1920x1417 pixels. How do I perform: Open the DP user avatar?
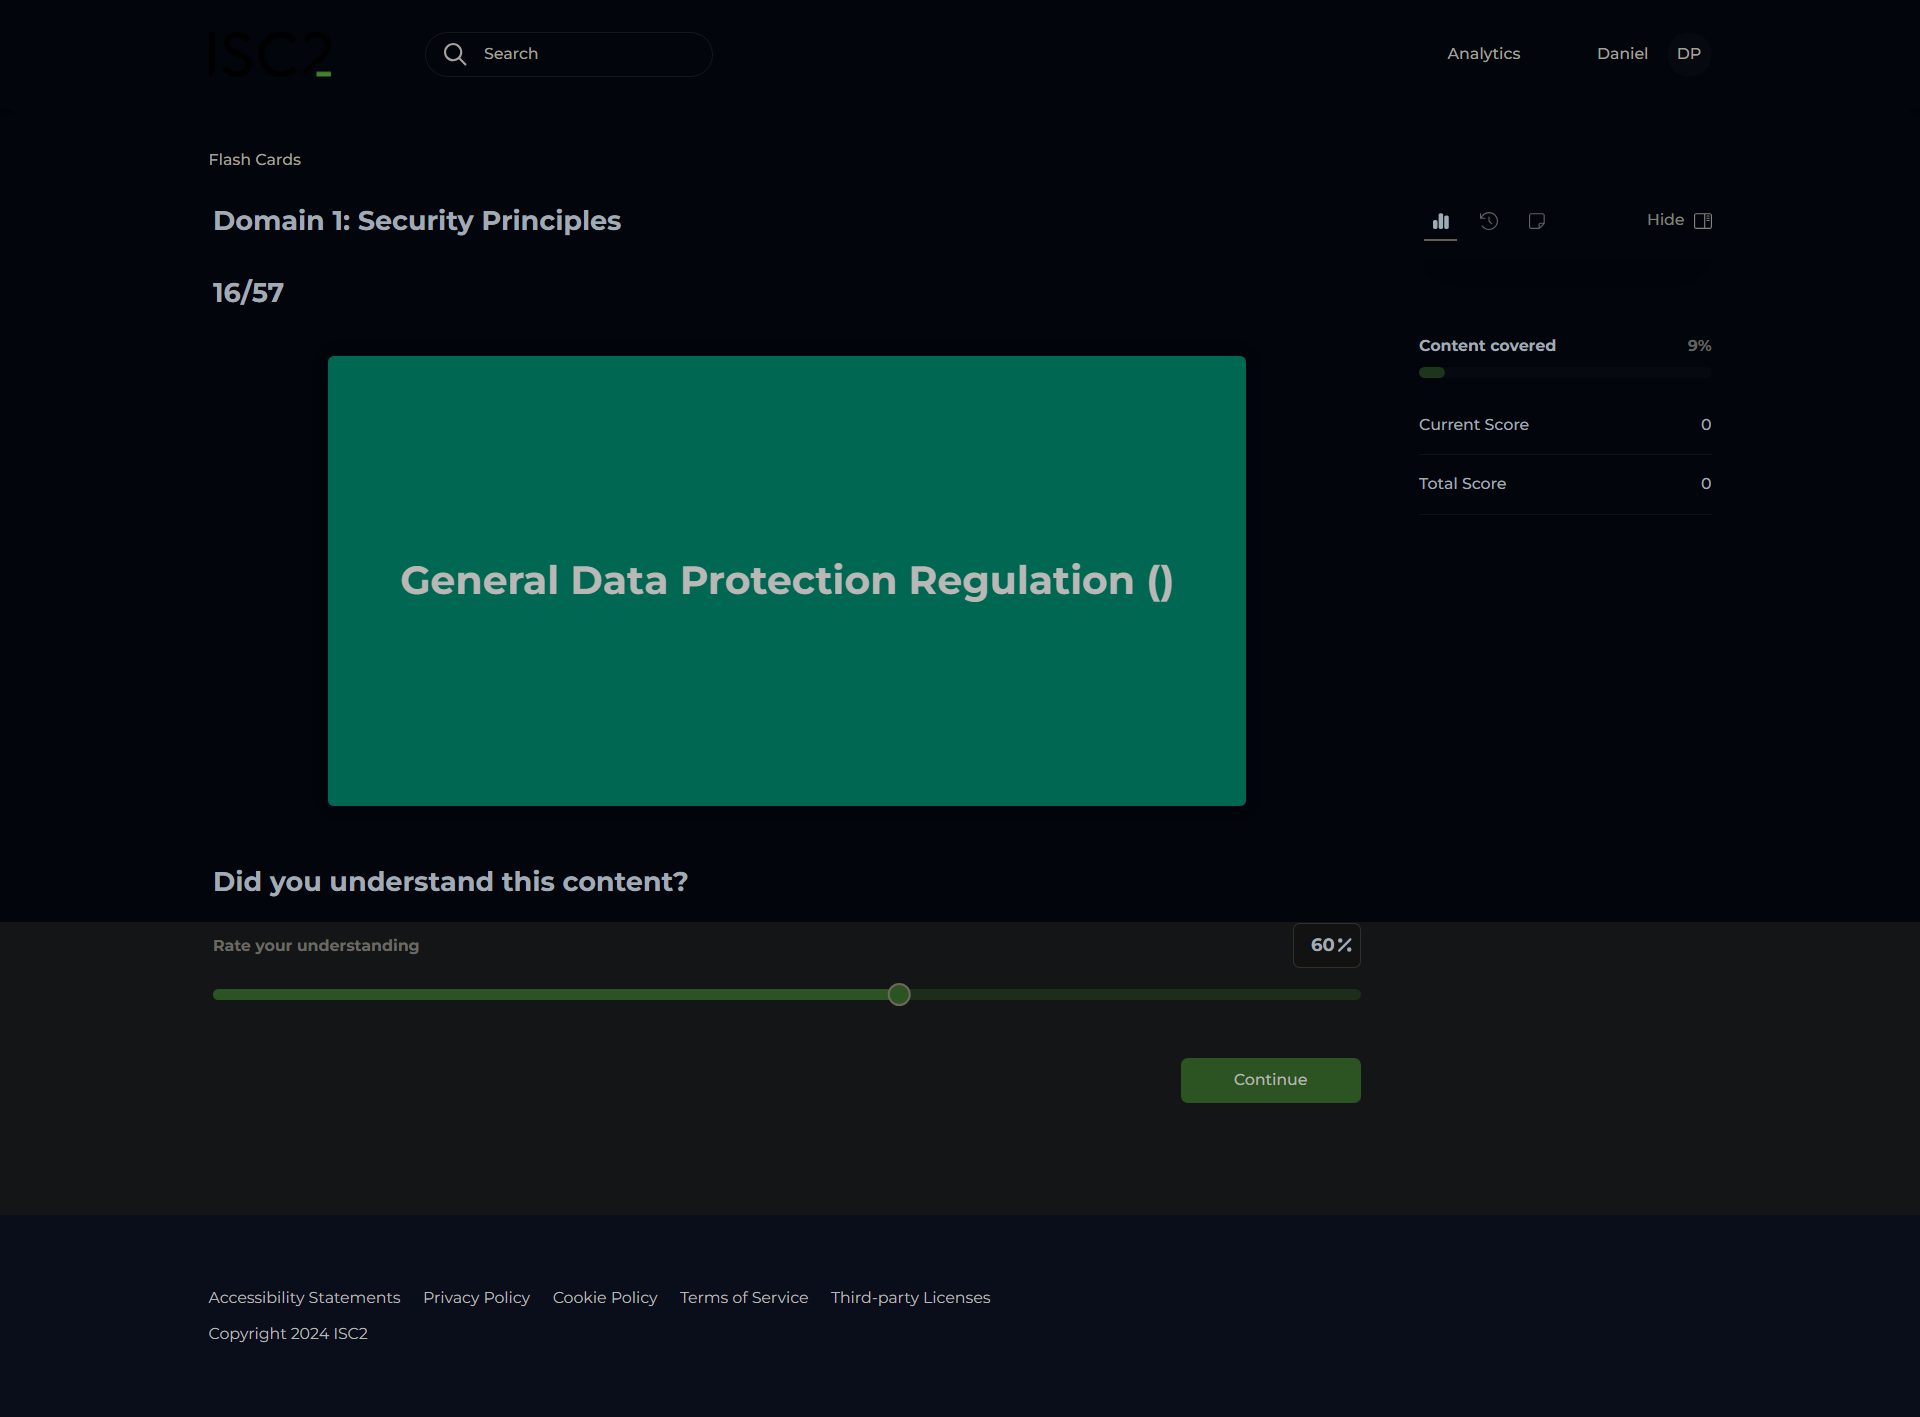point(1689,54)
